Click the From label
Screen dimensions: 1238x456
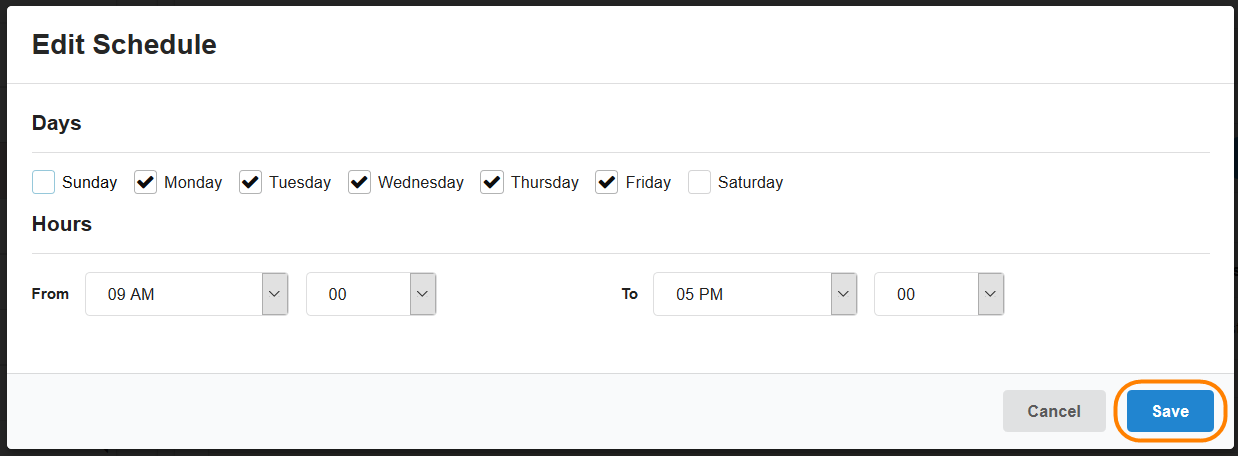click(x=50, y=294)
